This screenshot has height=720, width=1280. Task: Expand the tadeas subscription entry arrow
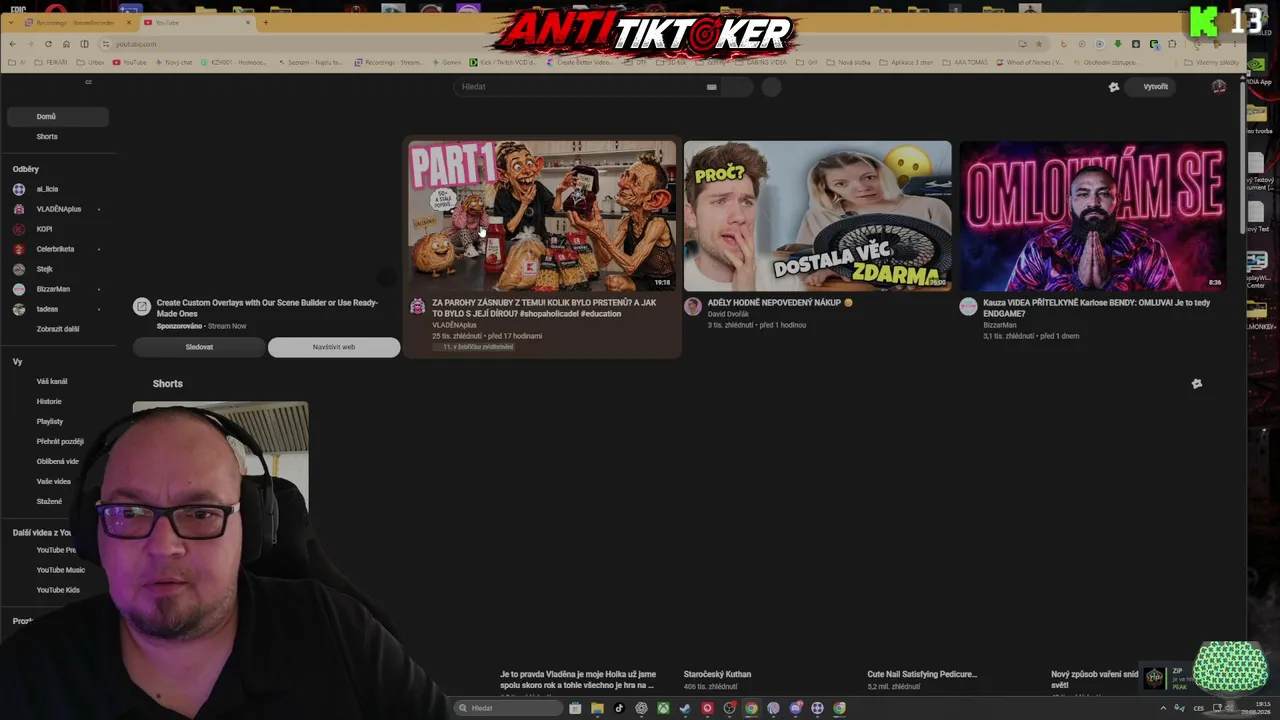click(x=98, y=309)
